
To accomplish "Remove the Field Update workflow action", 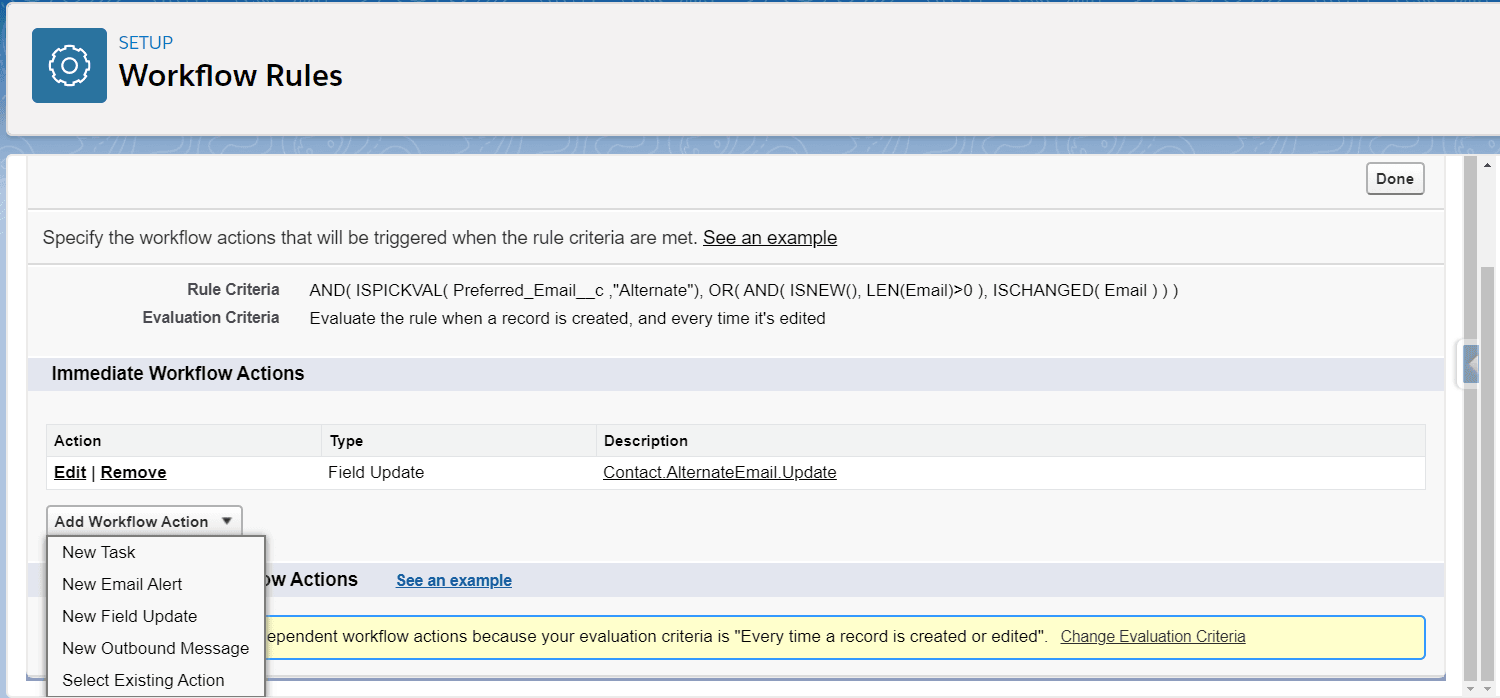I will click(133, 472).
